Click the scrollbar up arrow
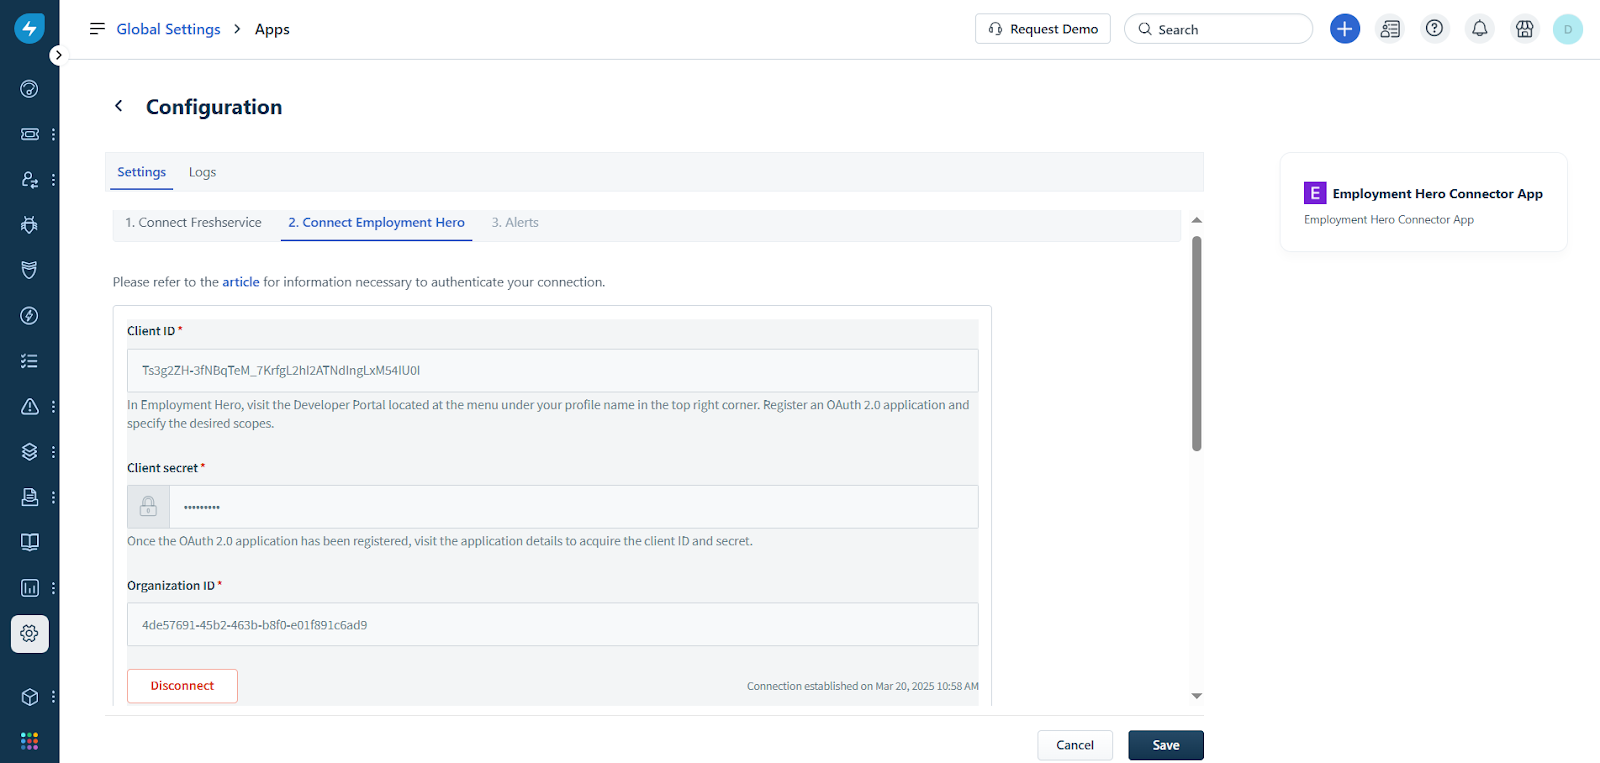The width and height of the screenshot is (1600, 763). pyautogui.click(x=1197, y=220)
